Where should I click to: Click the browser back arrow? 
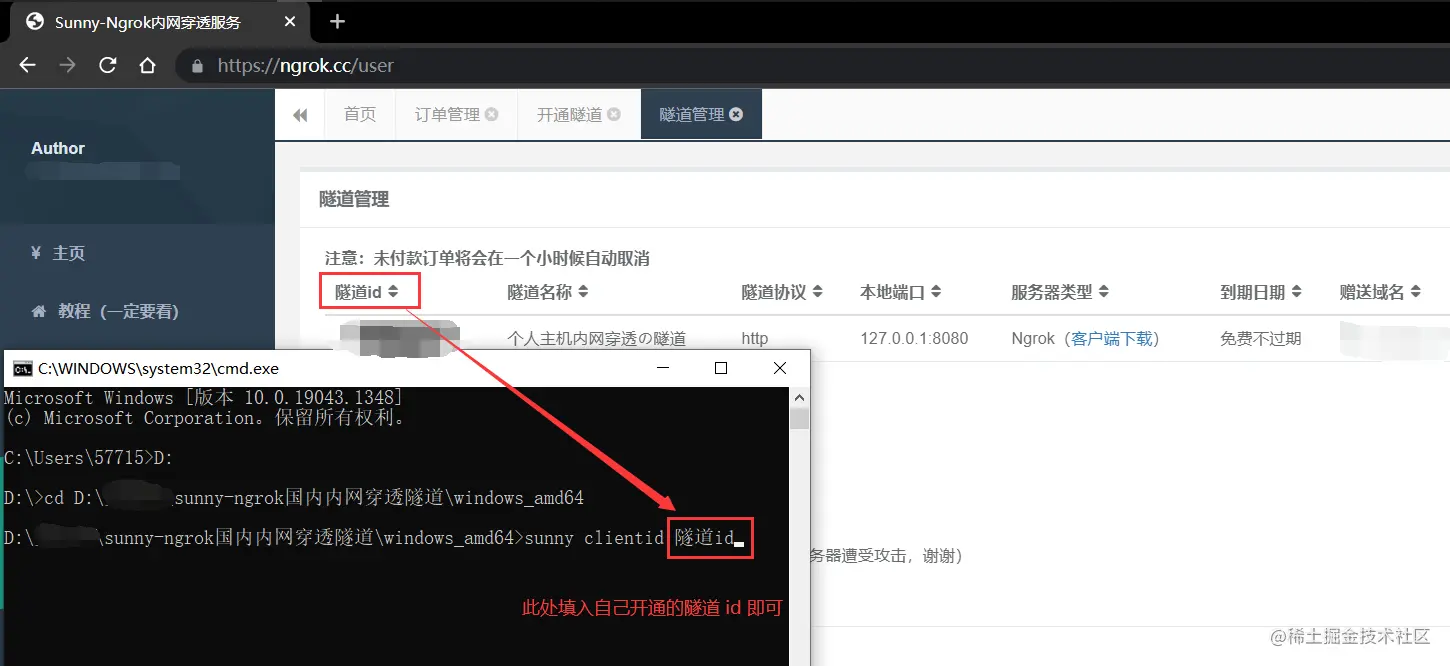[x=27, y=65]
